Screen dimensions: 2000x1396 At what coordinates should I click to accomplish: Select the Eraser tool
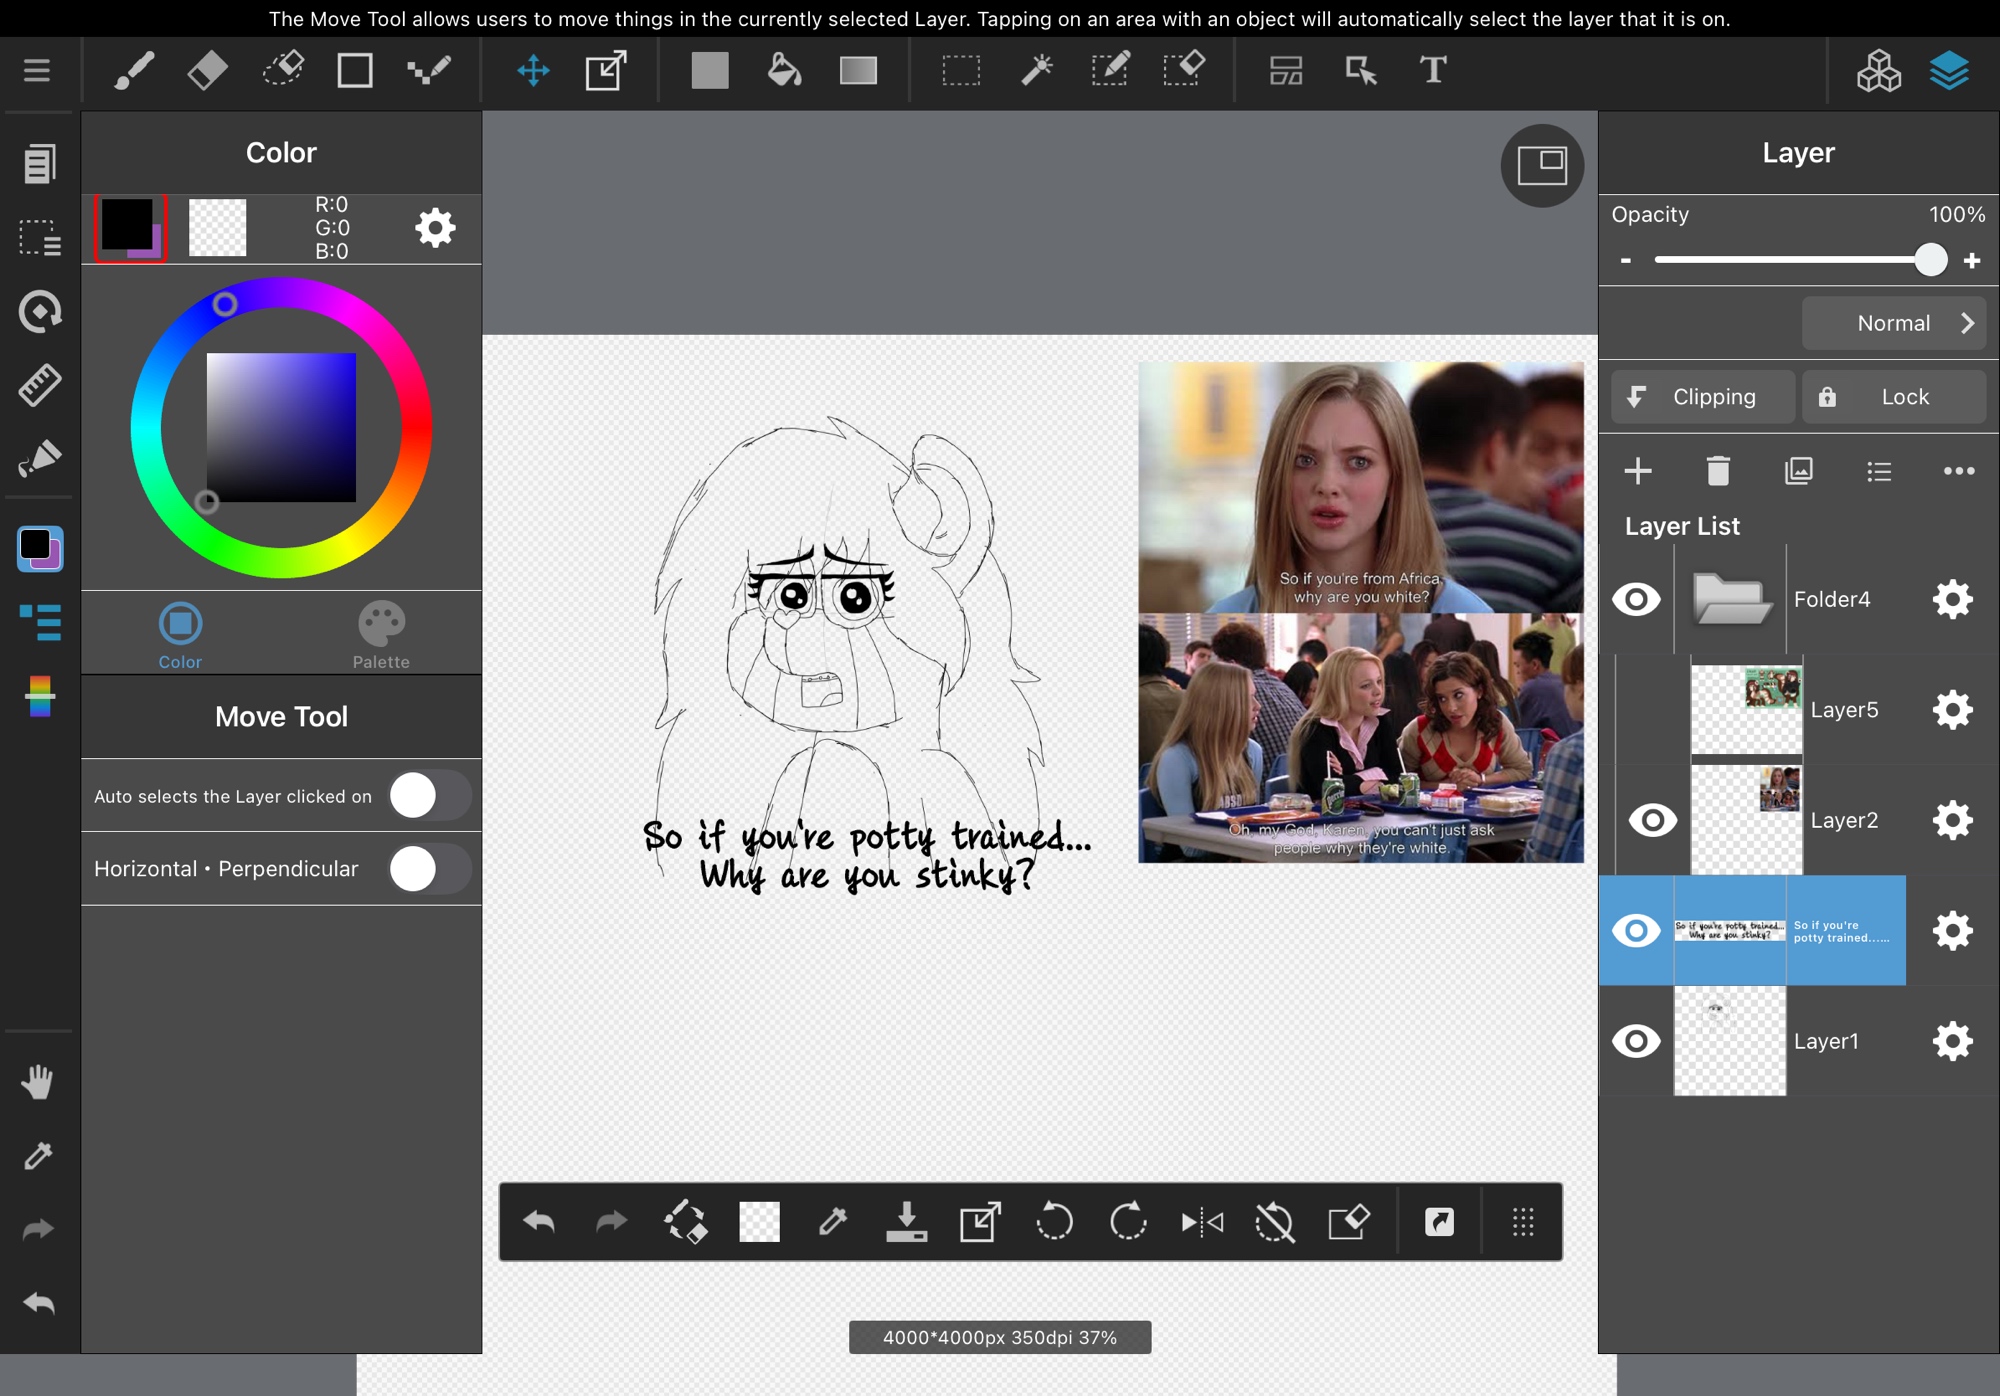click(207, 71)
